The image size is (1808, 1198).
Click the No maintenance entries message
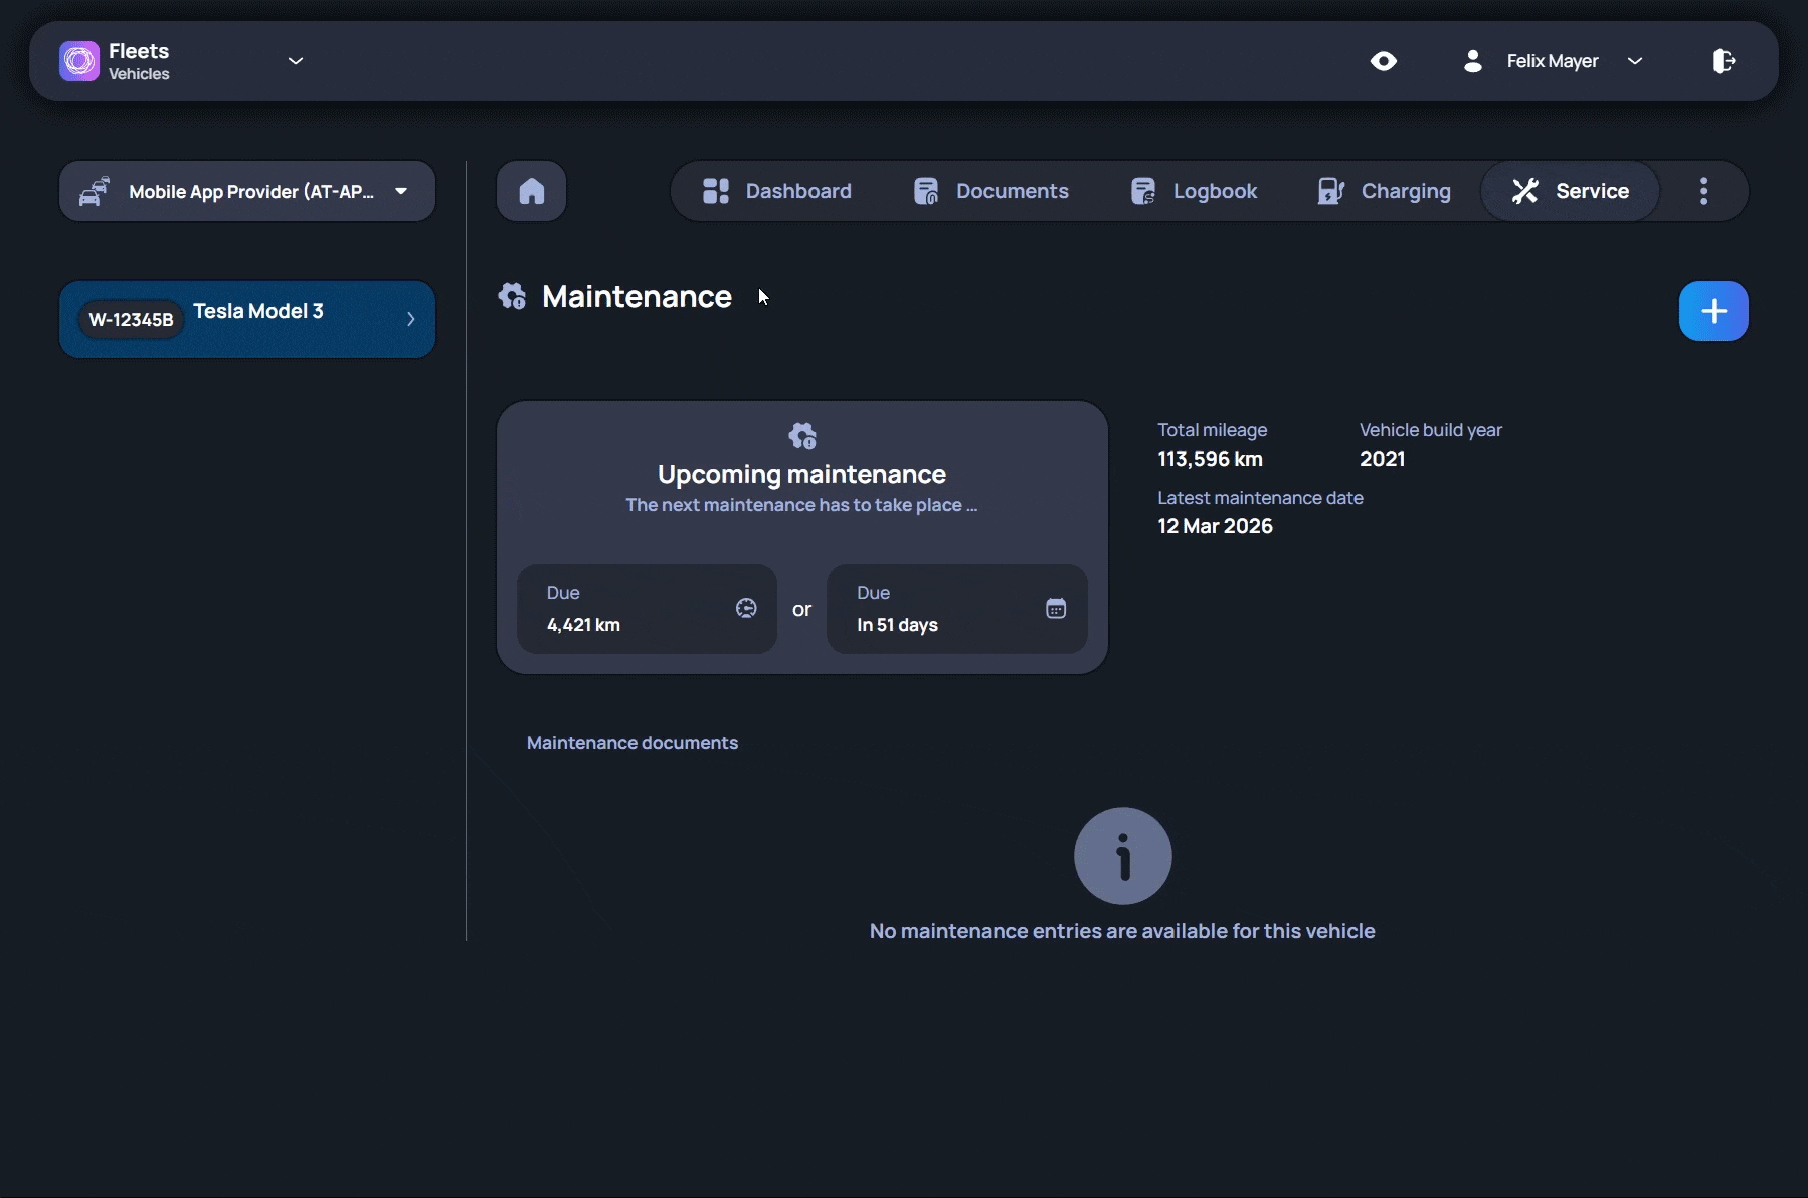coord(1123,931)
